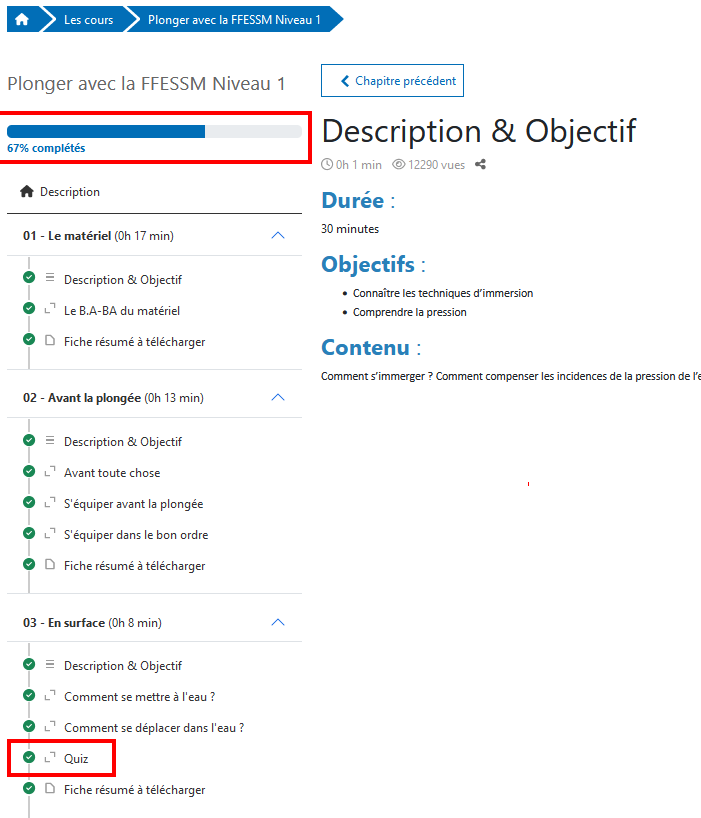Click the 67% complétés label
The image size is (701, 818).
point(46,148)
